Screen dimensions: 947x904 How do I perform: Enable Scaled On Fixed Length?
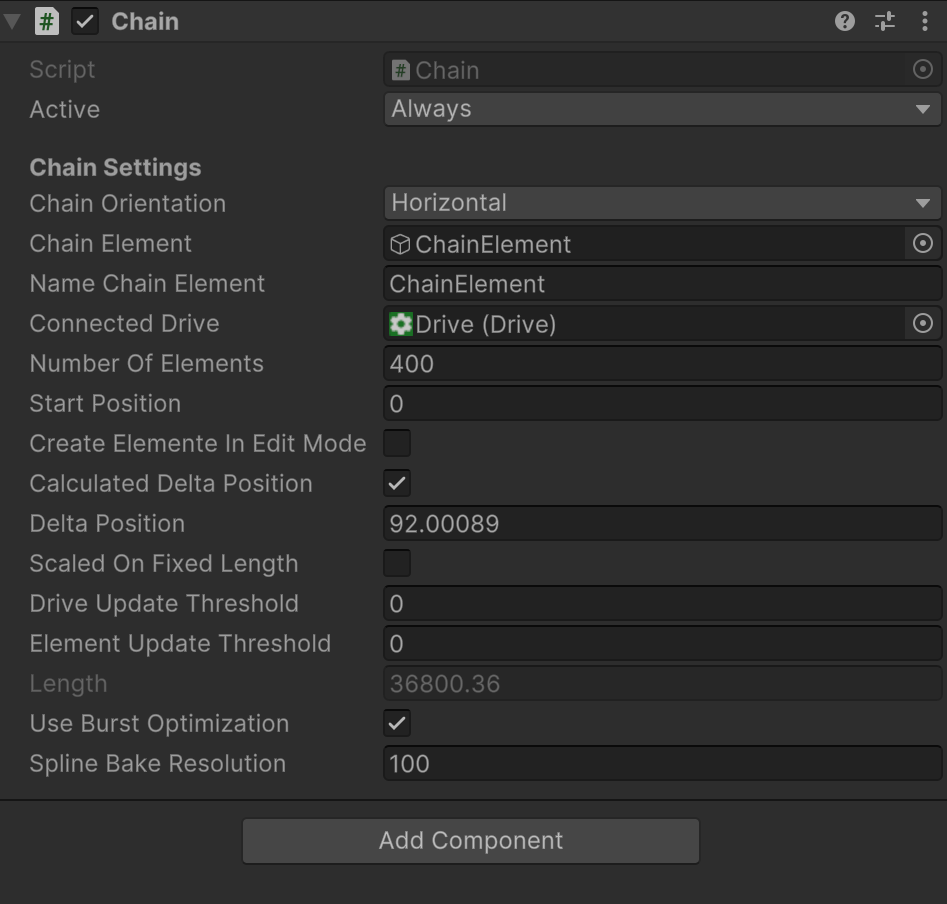tap(397, 563)
